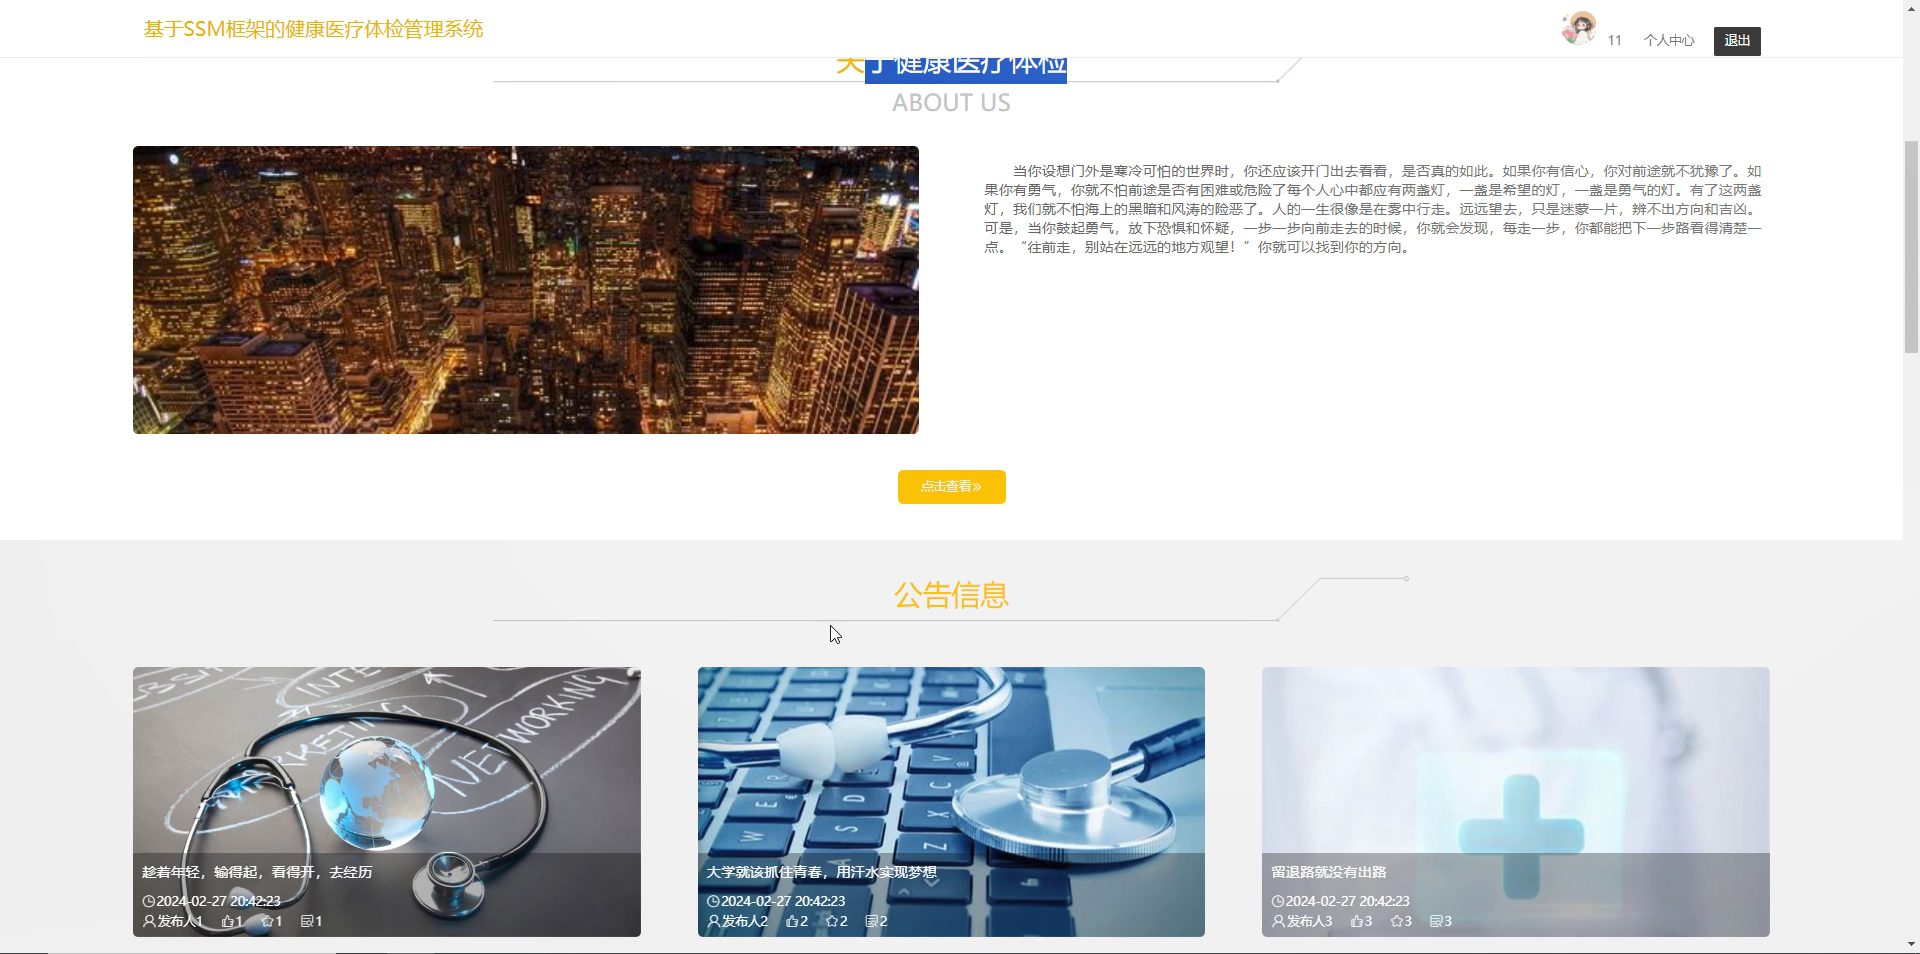Click the star icon on "趁着年轻" card
Image resolution: width=1920 pixels, height=954 pixels.
coord(268,921)
